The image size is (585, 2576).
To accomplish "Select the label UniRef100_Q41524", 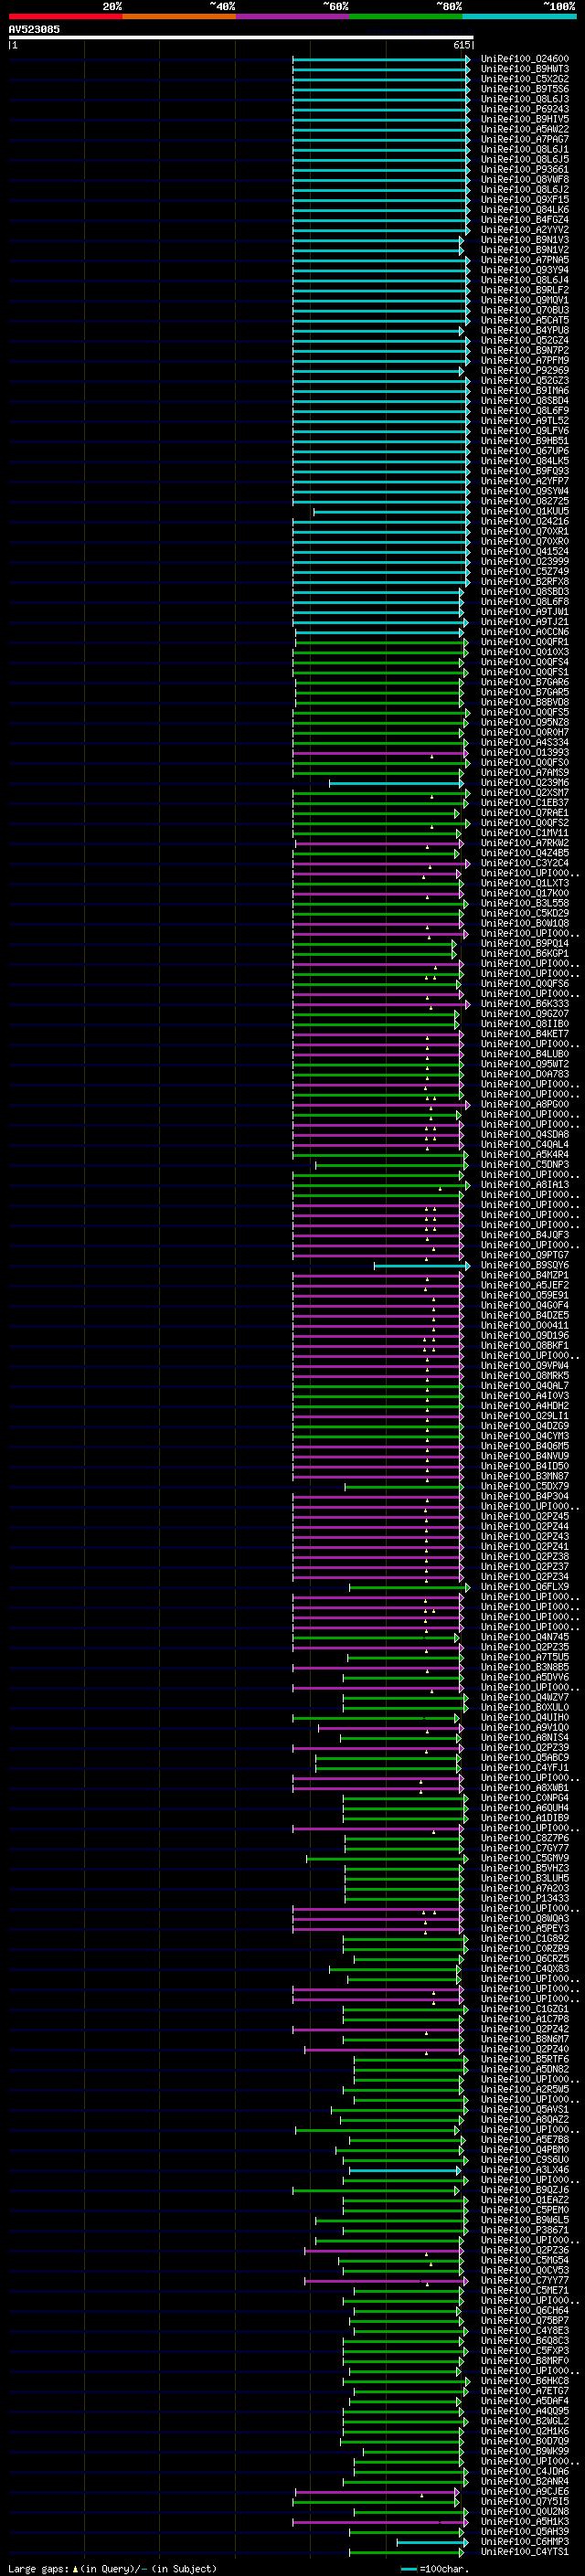I will point(525,551).
